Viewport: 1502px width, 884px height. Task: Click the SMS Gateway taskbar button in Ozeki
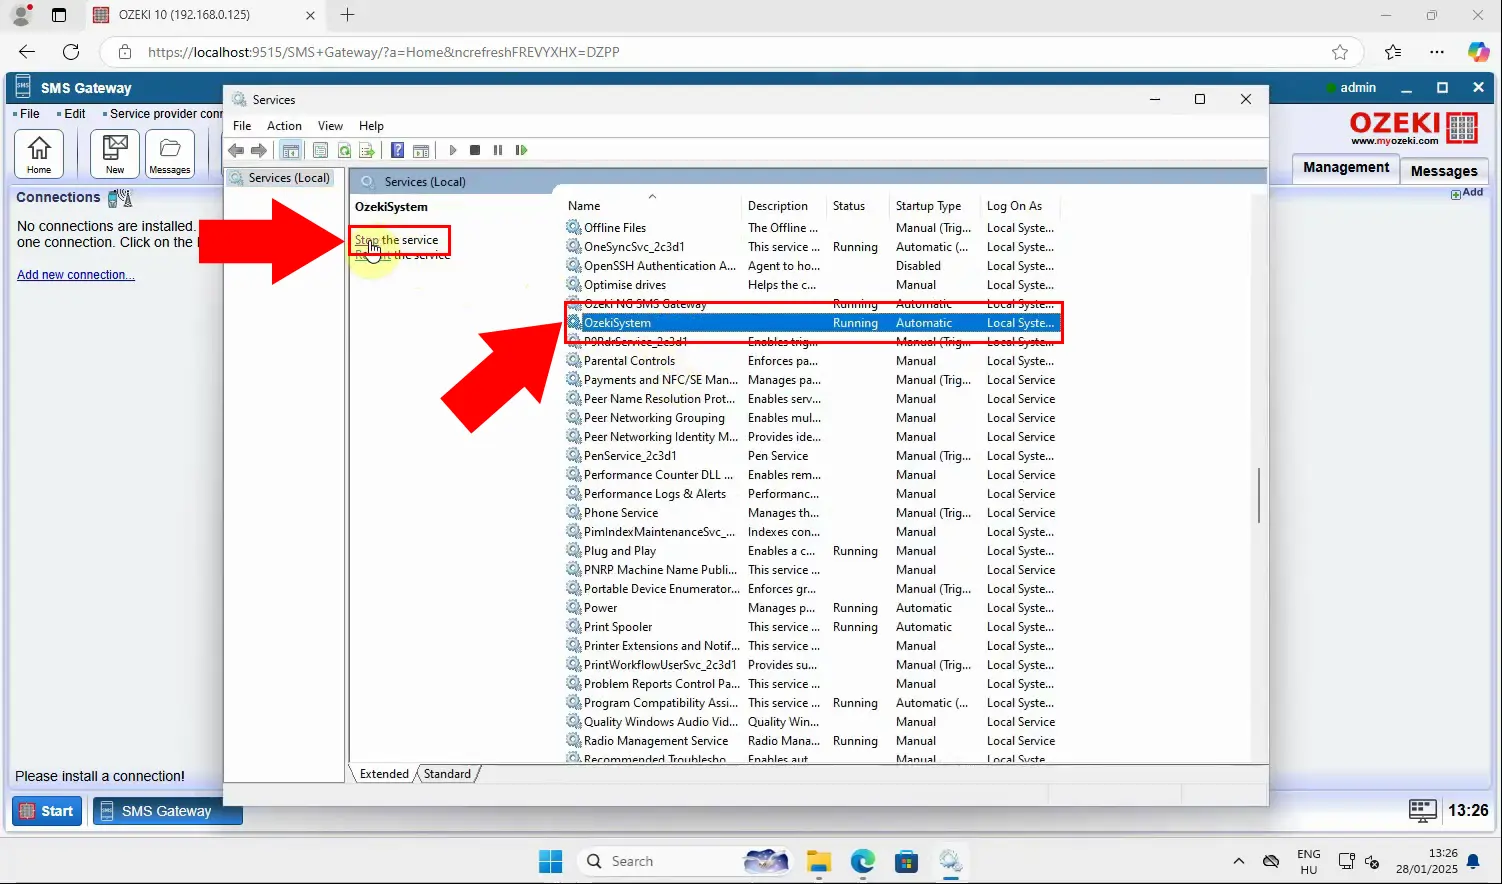pyautogui.click(x=167, y=811)
